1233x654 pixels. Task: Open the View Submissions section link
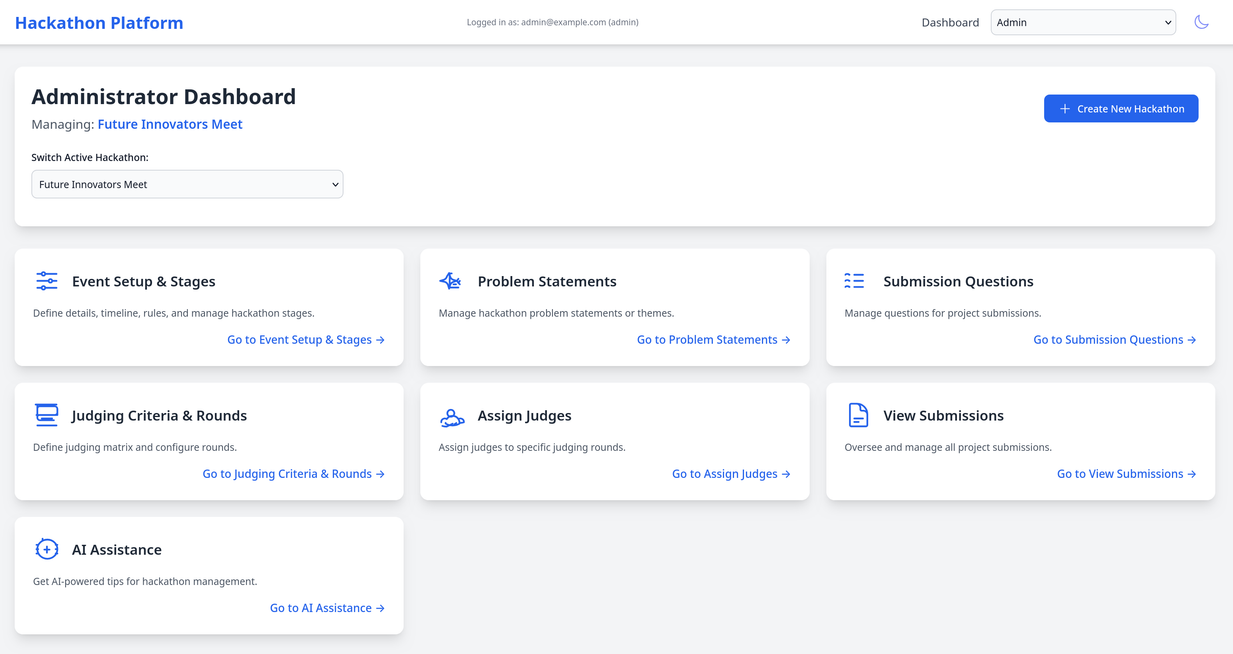tap(1126, 473)
